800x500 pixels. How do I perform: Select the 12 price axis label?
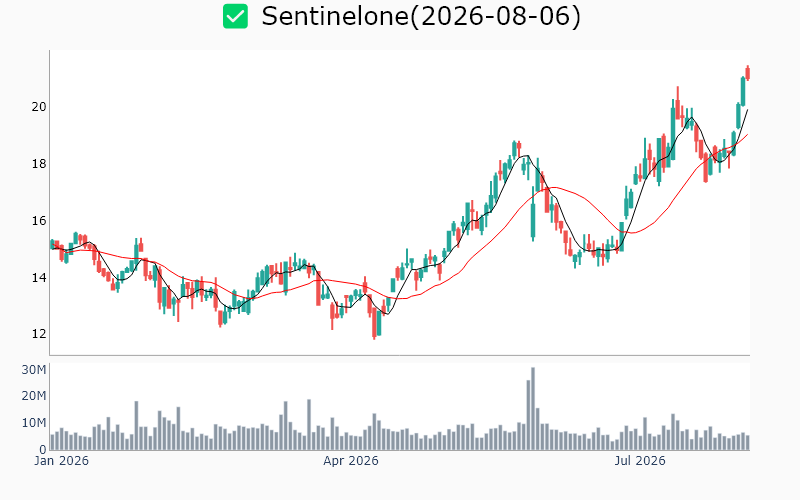[39, 334]
